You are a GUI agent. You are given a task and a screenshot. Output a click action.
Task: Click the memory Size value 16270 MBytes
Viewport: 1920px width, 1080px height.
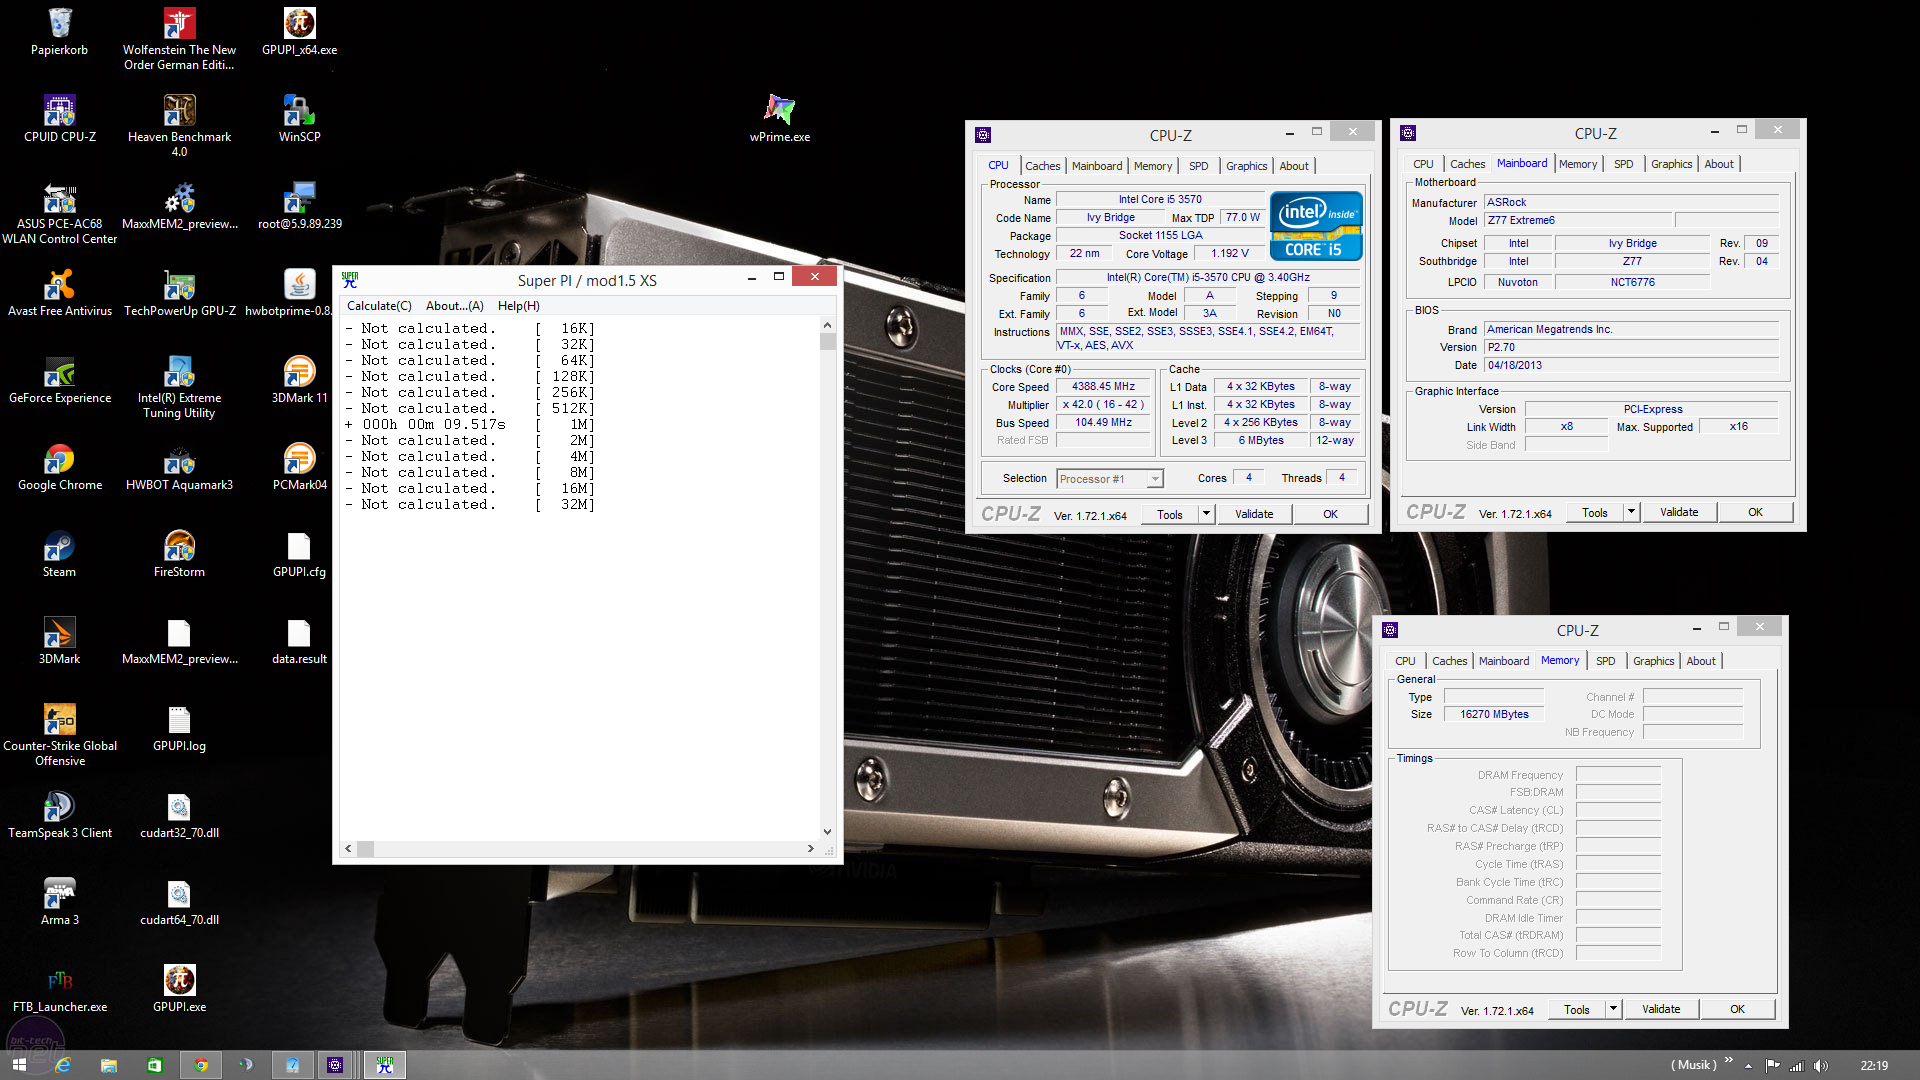pyautogui.click(x=1494, y=715)
